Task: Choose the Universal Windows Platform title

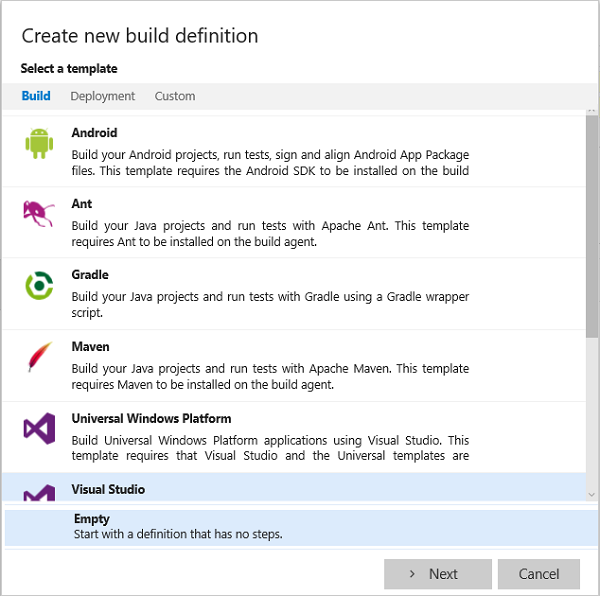Action: tap(151, 419)
